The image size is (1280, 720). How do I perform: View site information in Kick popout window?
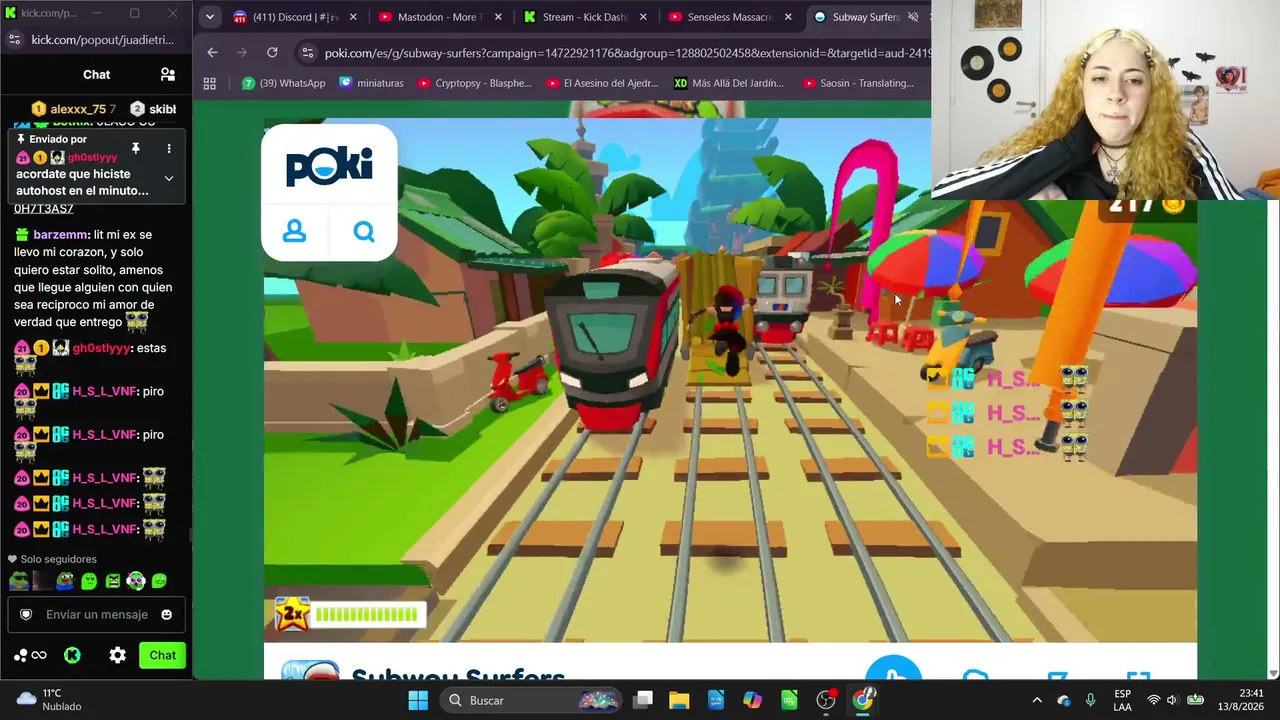(x=14, y=39)
